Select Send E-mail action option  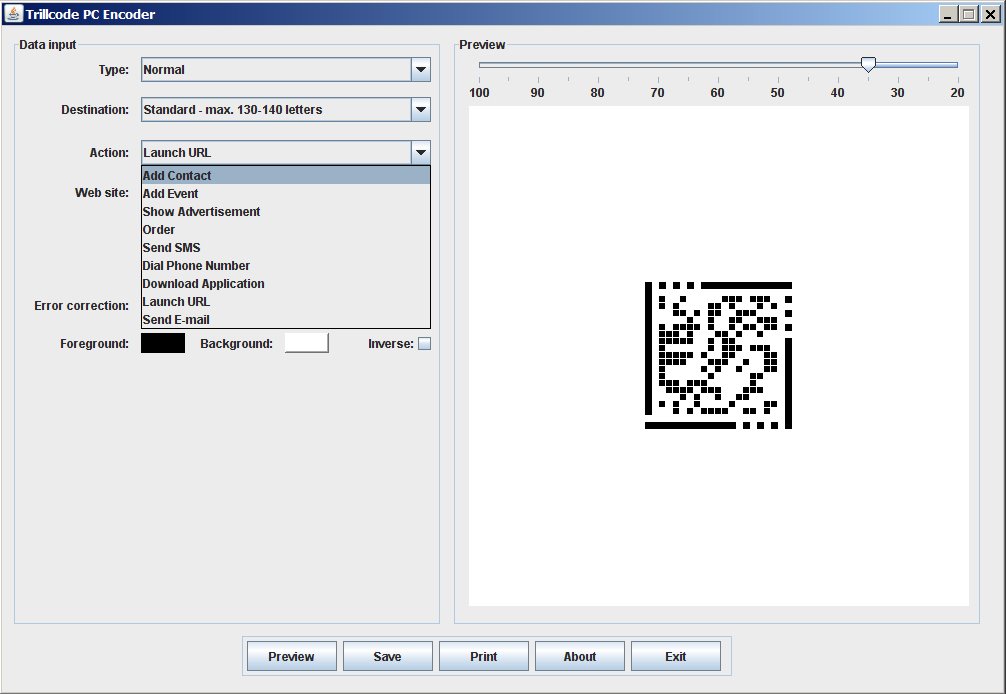click(286, 319)
